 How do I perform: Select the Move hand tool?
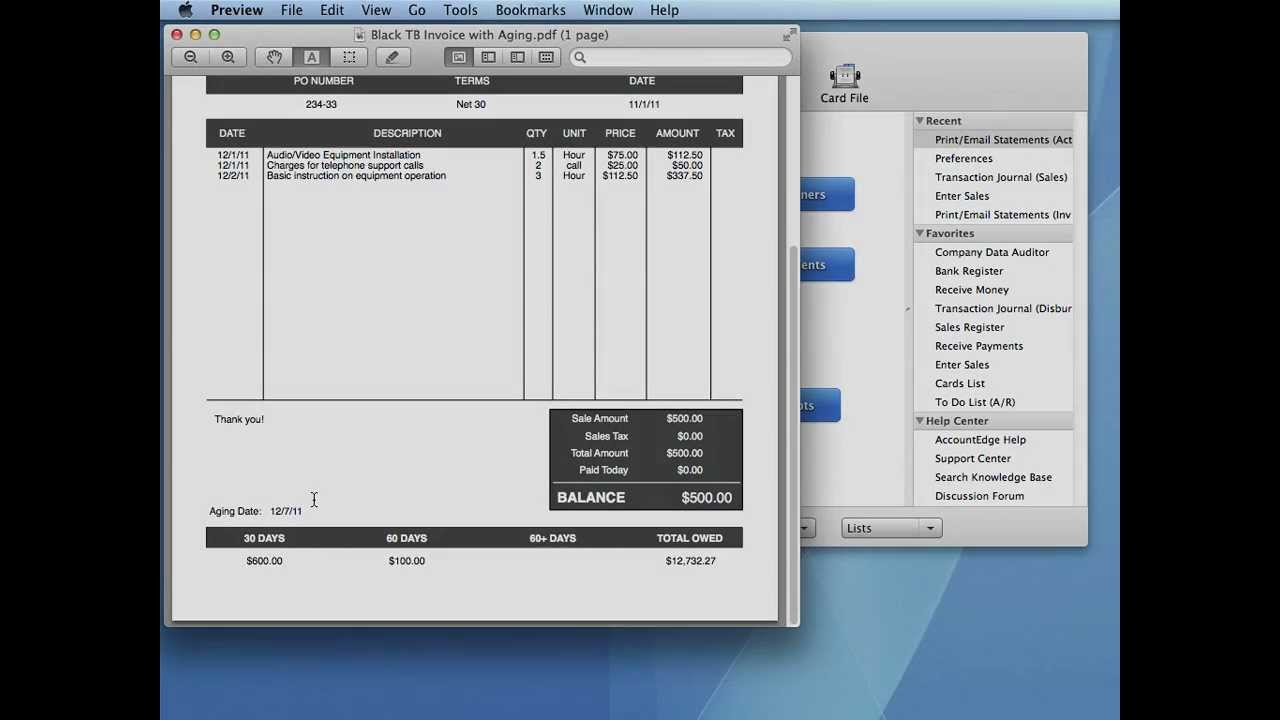pos(274,57)
